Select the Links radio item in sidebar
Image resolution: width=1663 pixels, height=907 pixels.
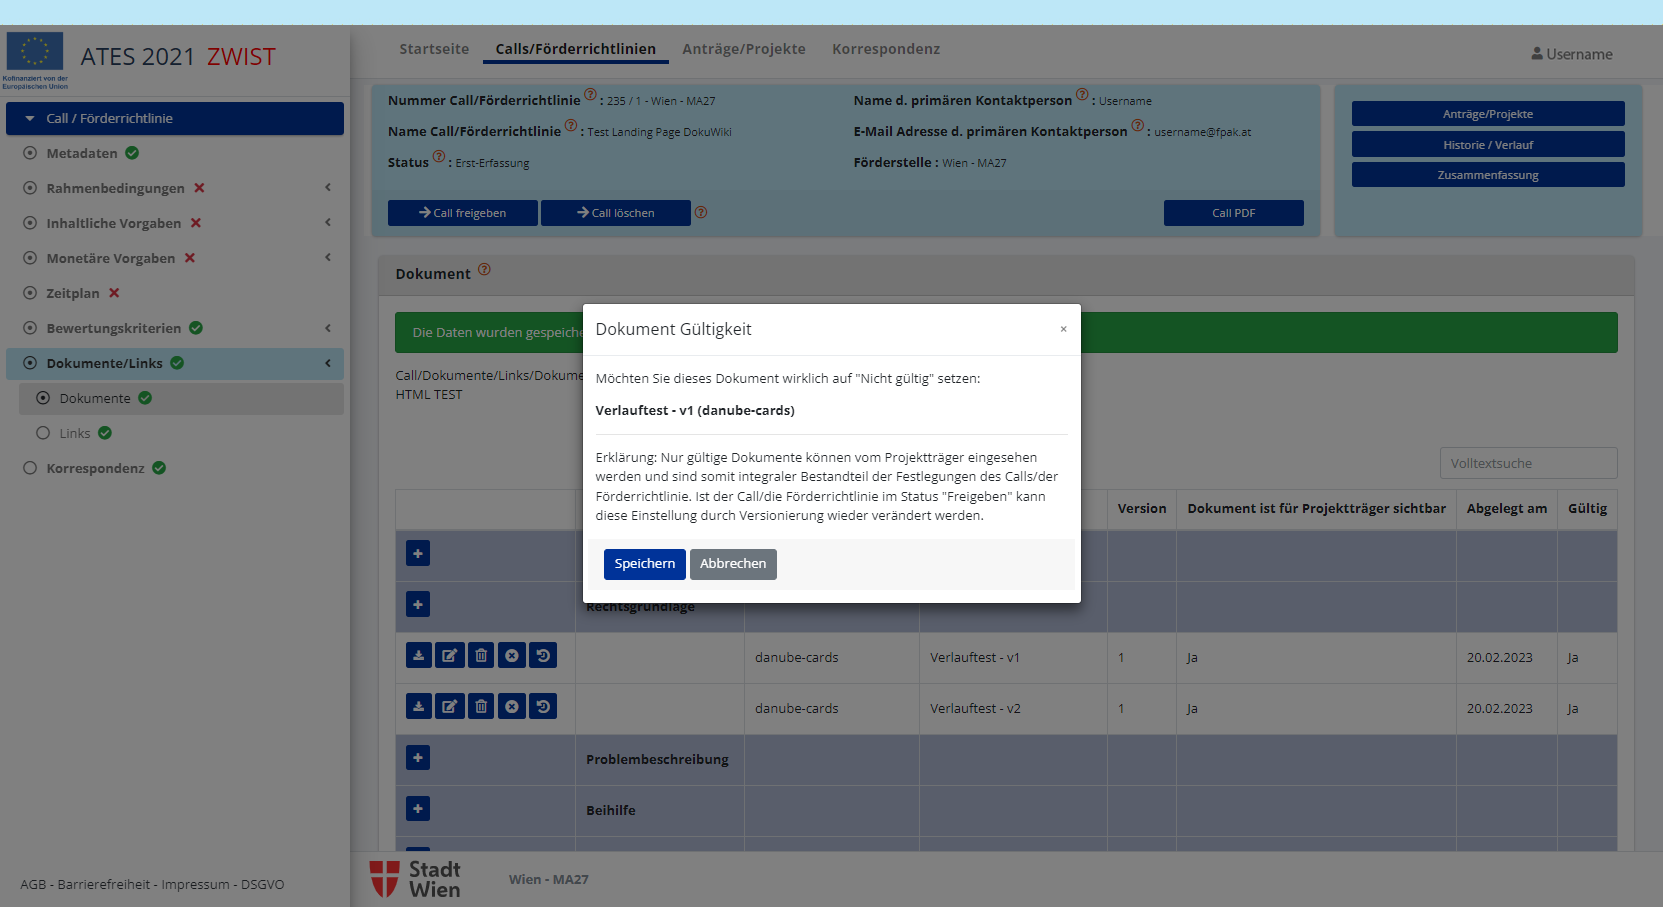tap(43, 433)
